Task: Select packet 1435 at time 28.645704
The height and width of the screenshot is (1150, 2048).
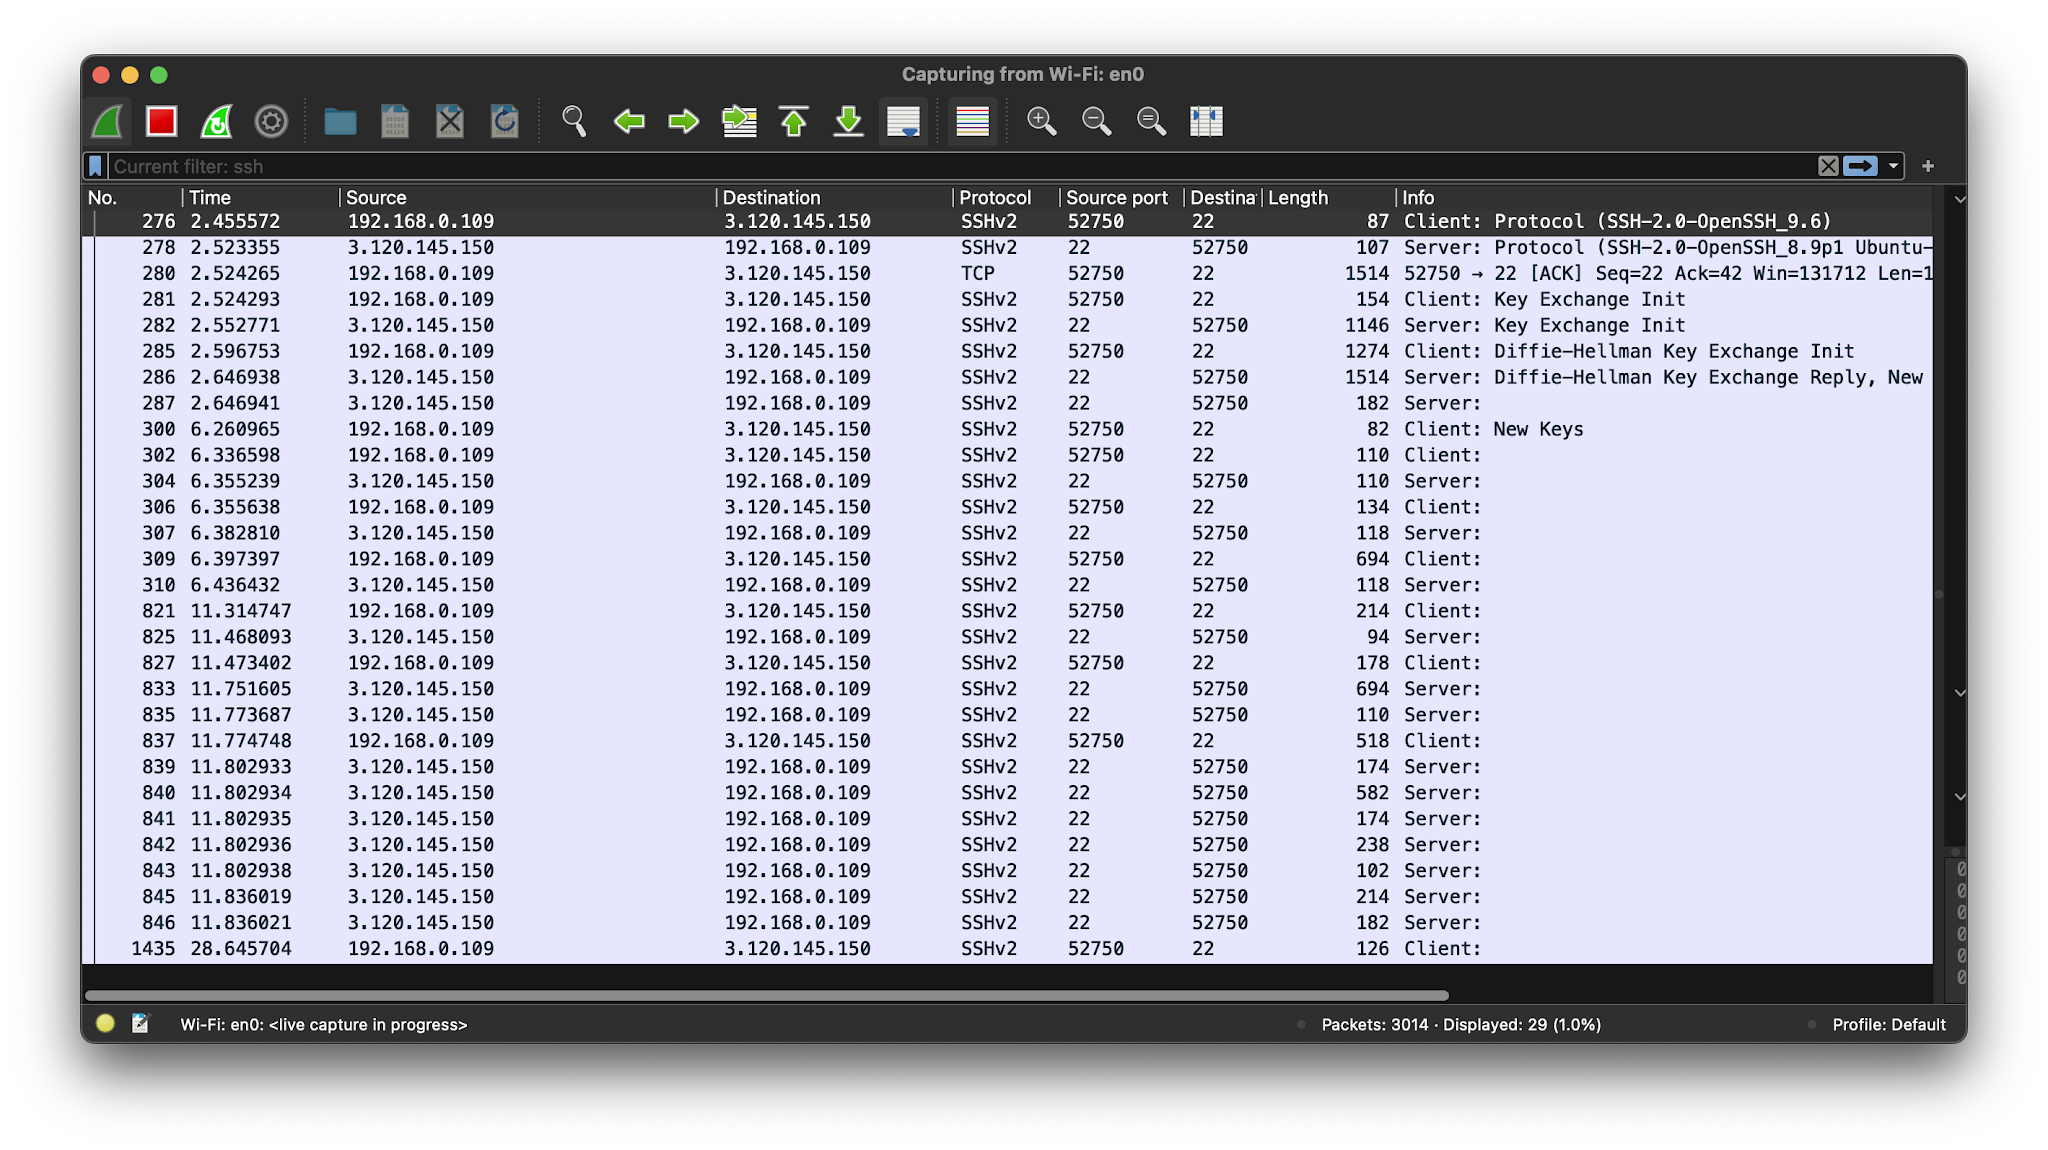Action: [x=1008, y=949]
